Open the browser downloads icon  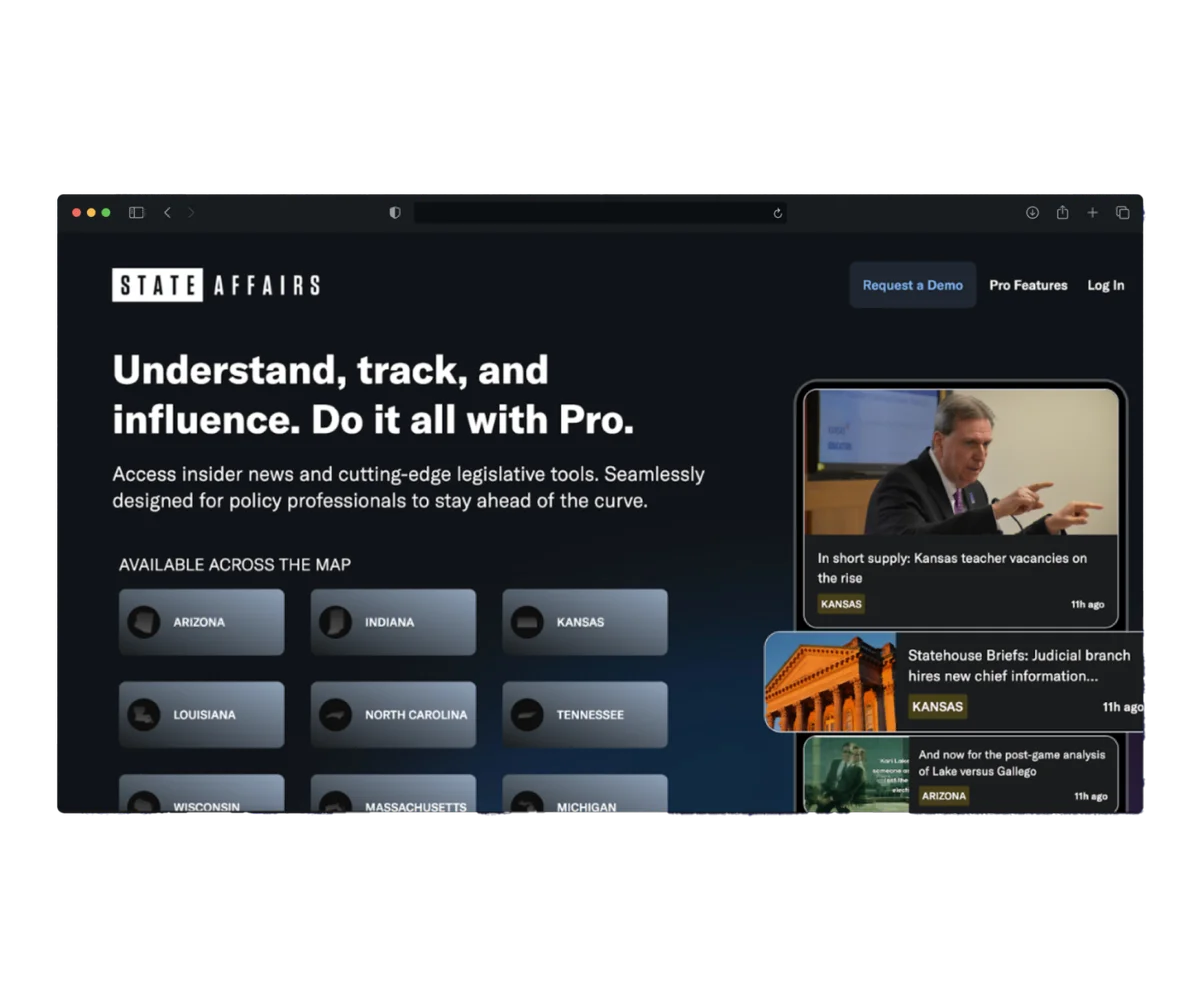click(x=1032, y=213)
